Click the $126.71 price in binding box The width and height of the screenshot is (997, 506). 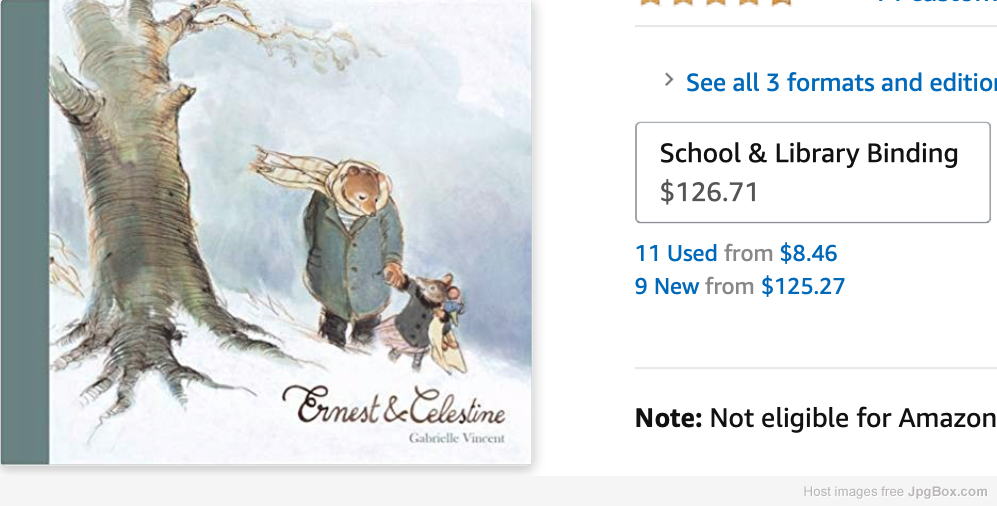tap(709, 191)
